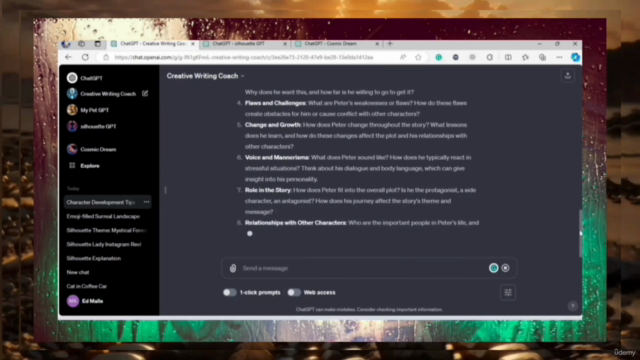Open the browser collections icon
Image resolution: width=640 pixels, height=360 pixels.
tap(542, 58)
